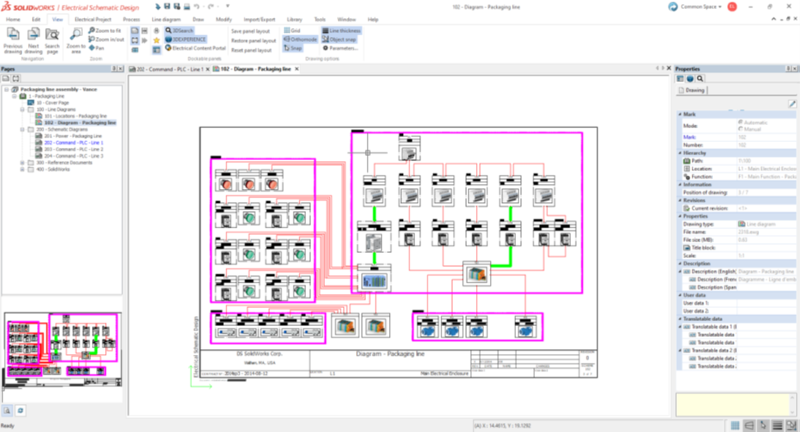Viewport: 800px width, 432px height.
Task: Go to the previous drawing
Action: coord(13,40)
